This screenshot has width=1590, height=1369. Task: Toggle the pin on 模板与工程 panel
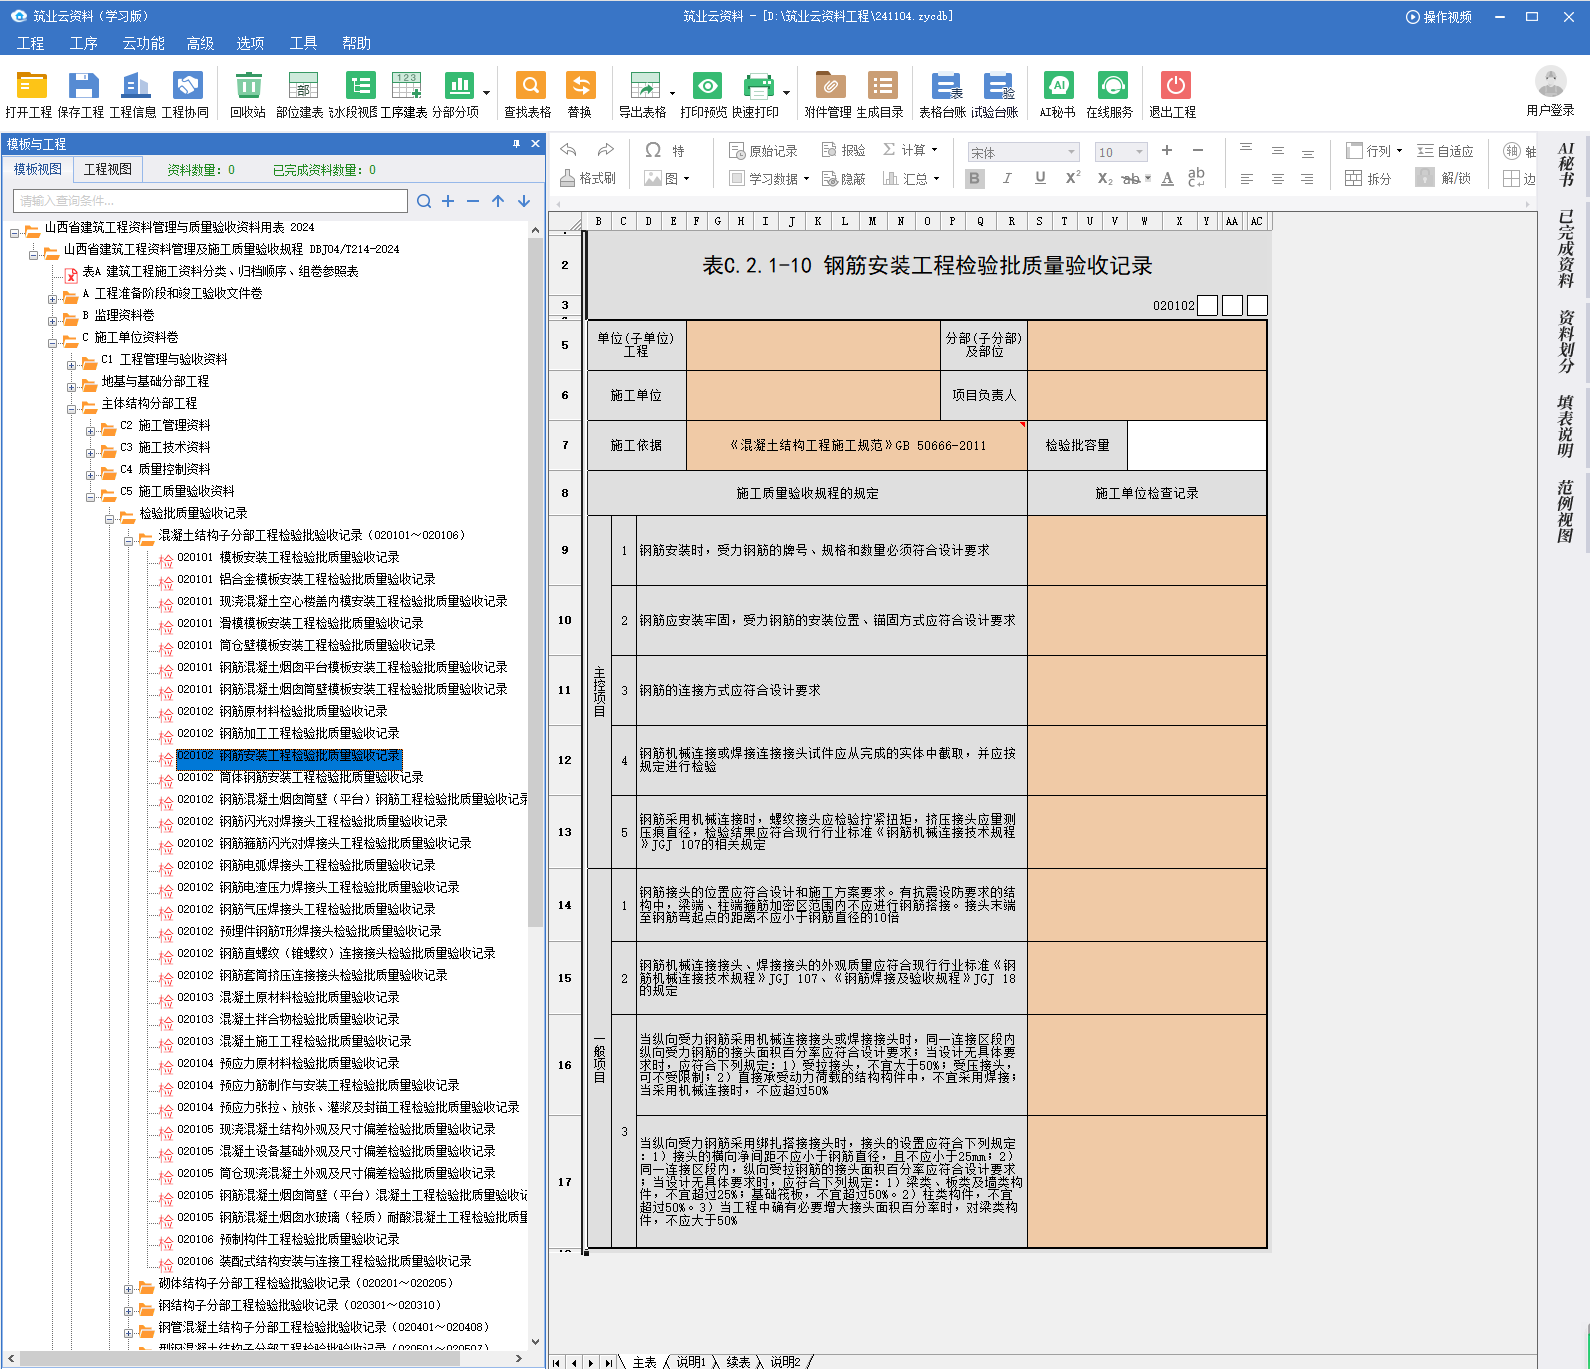coord(516,144)
